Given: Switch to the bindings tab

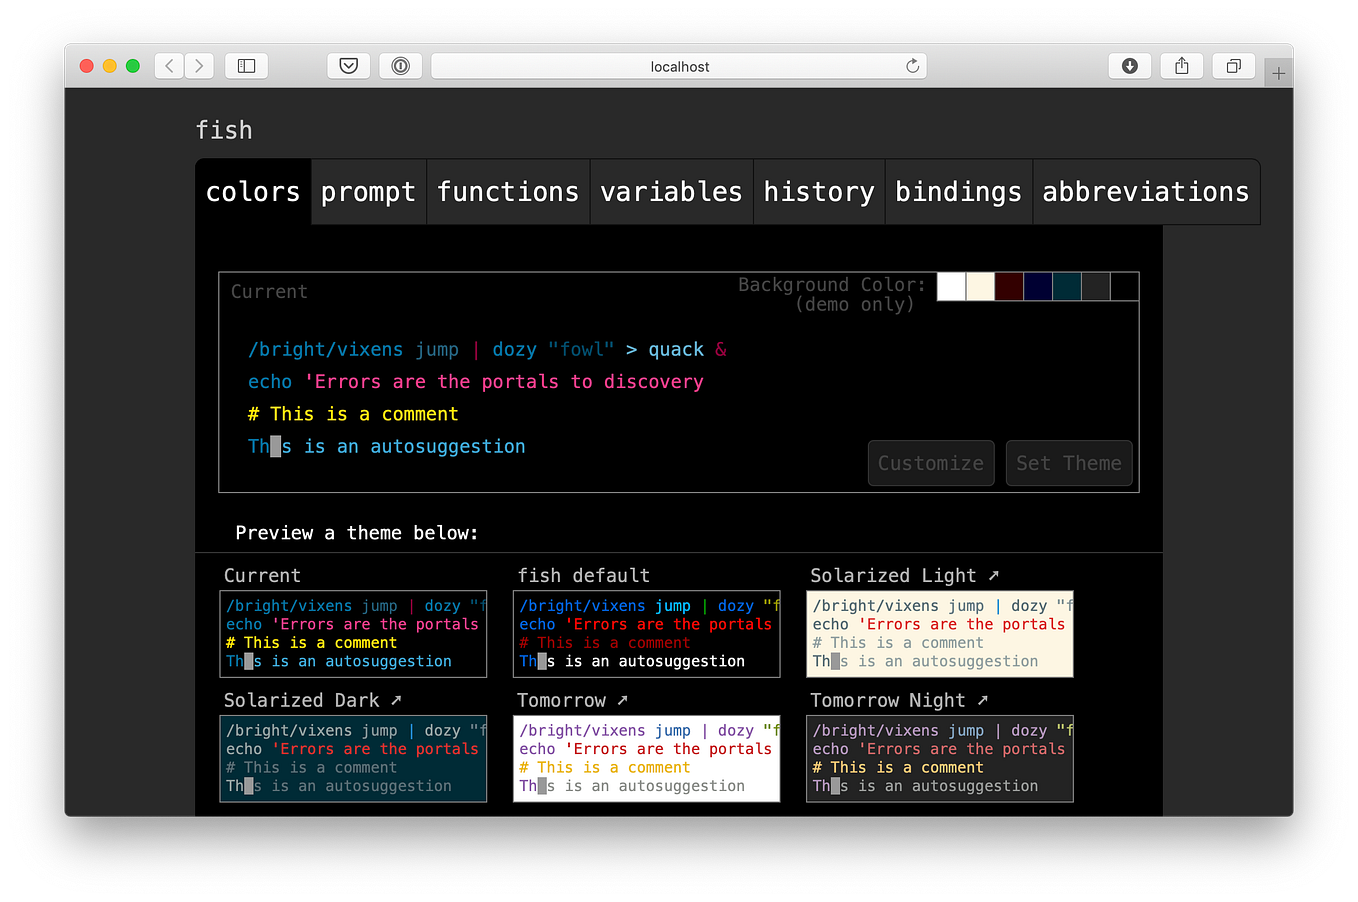Looking at the screenshot, I should pos(958,192).
